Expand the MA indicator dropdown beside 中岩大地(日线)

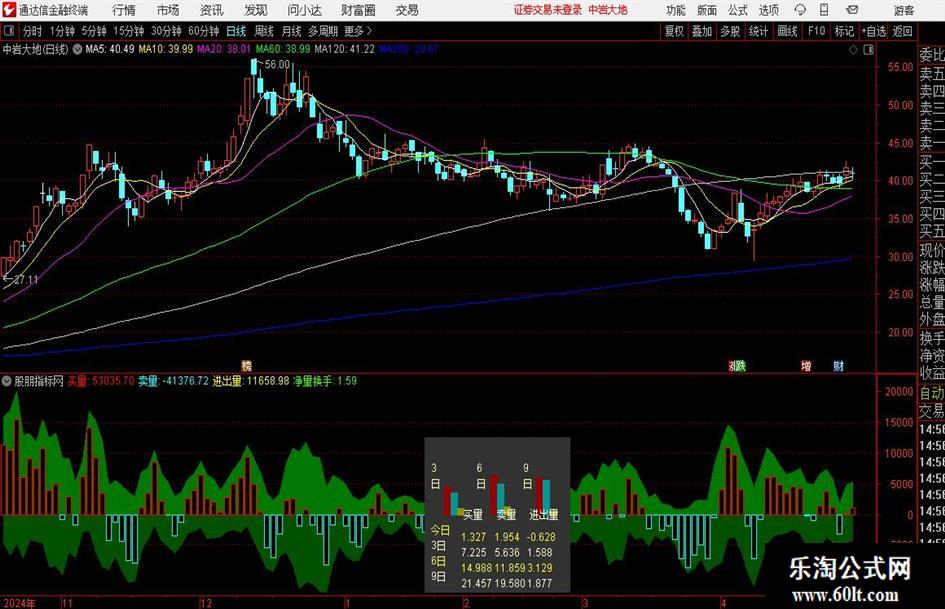point(77,49)
